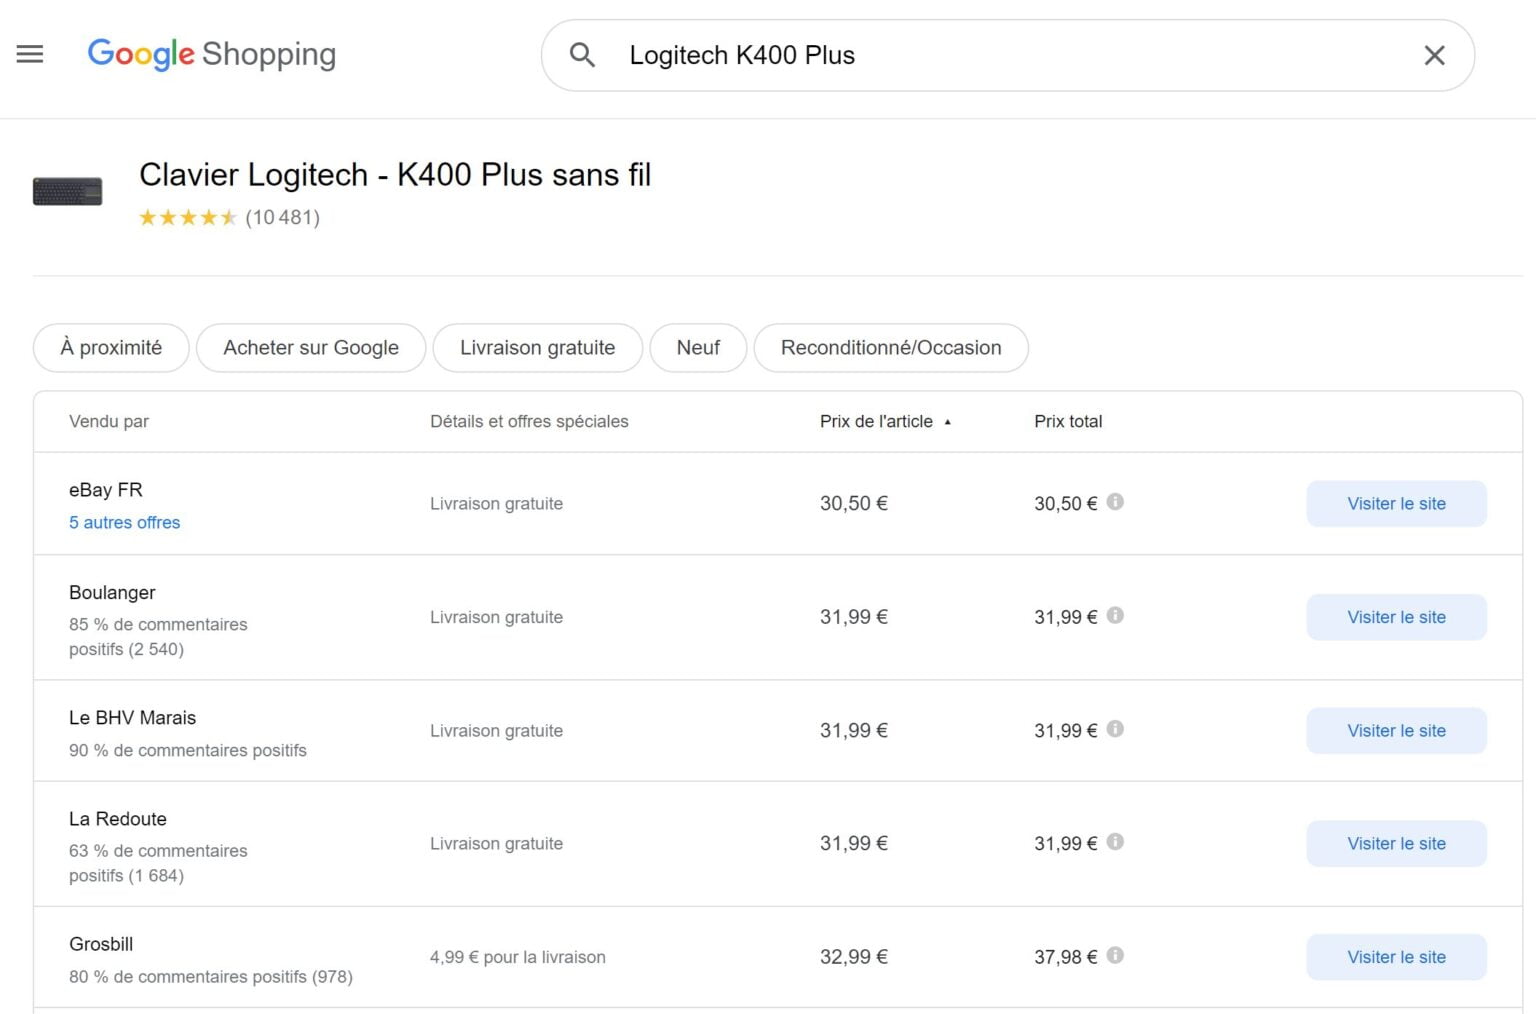Open the hamburger main menu
The width and height of the screenshot is (1536, 1014).
coord(30,54)
